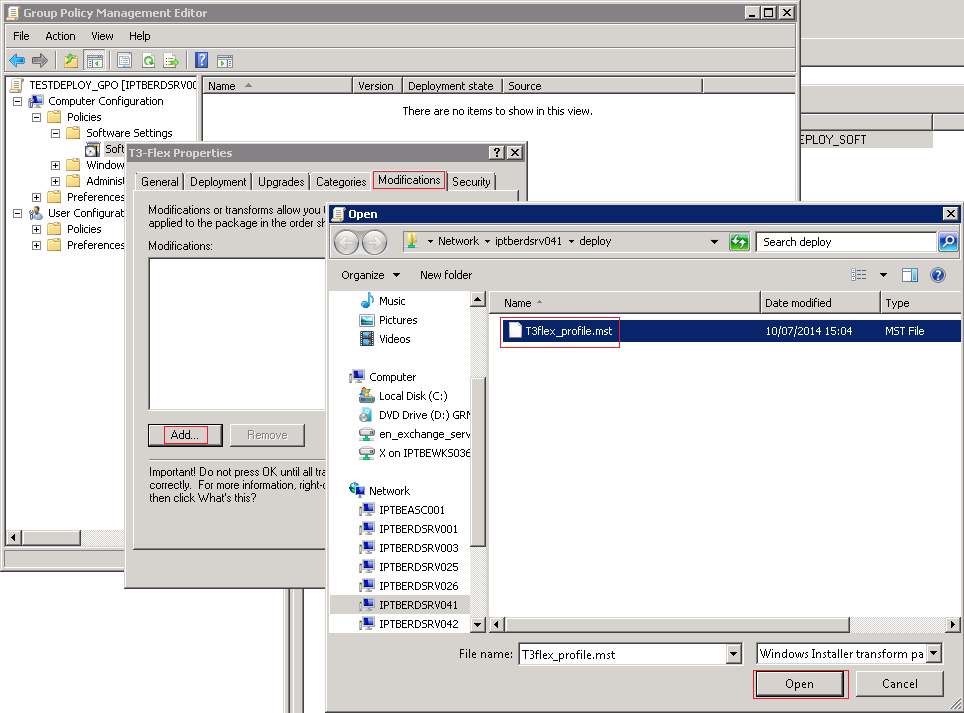Open the File menu
The height and width of the screenshot is (713, 964).
tap(22, 36)
